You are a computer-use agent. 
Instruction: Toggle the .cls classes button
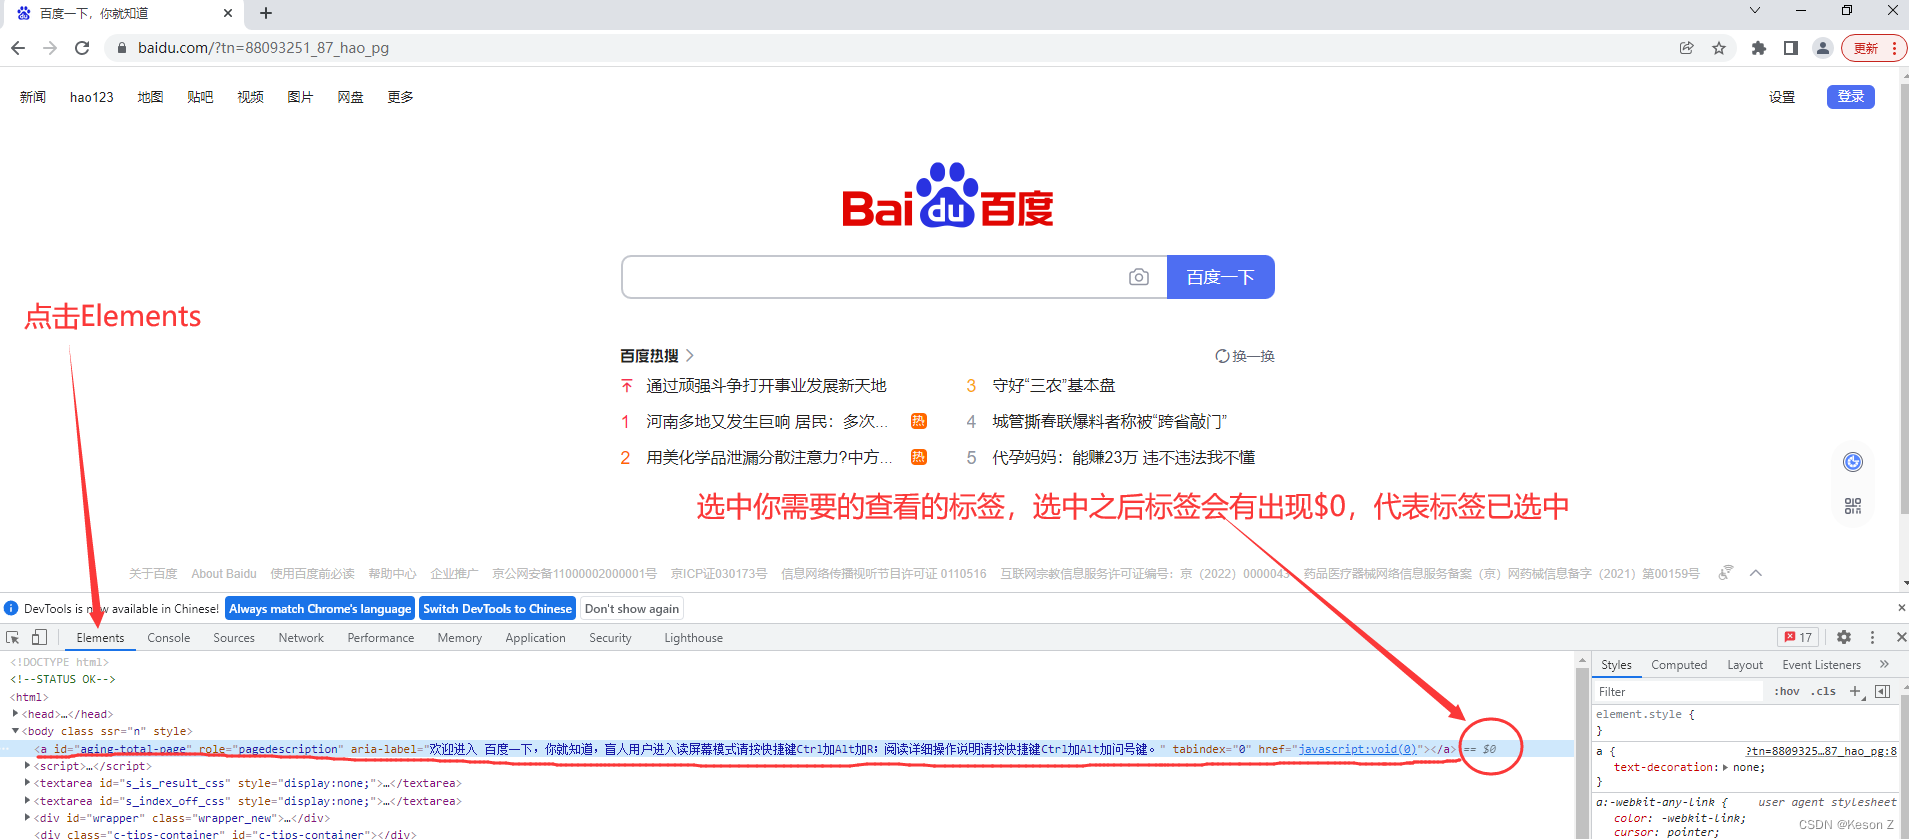pyautogui.click(x=1823, y=691)
